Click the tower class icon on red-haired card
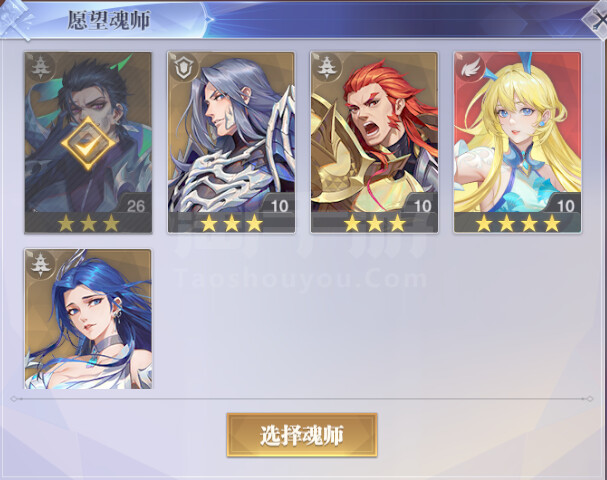 (x=327, y=67)
